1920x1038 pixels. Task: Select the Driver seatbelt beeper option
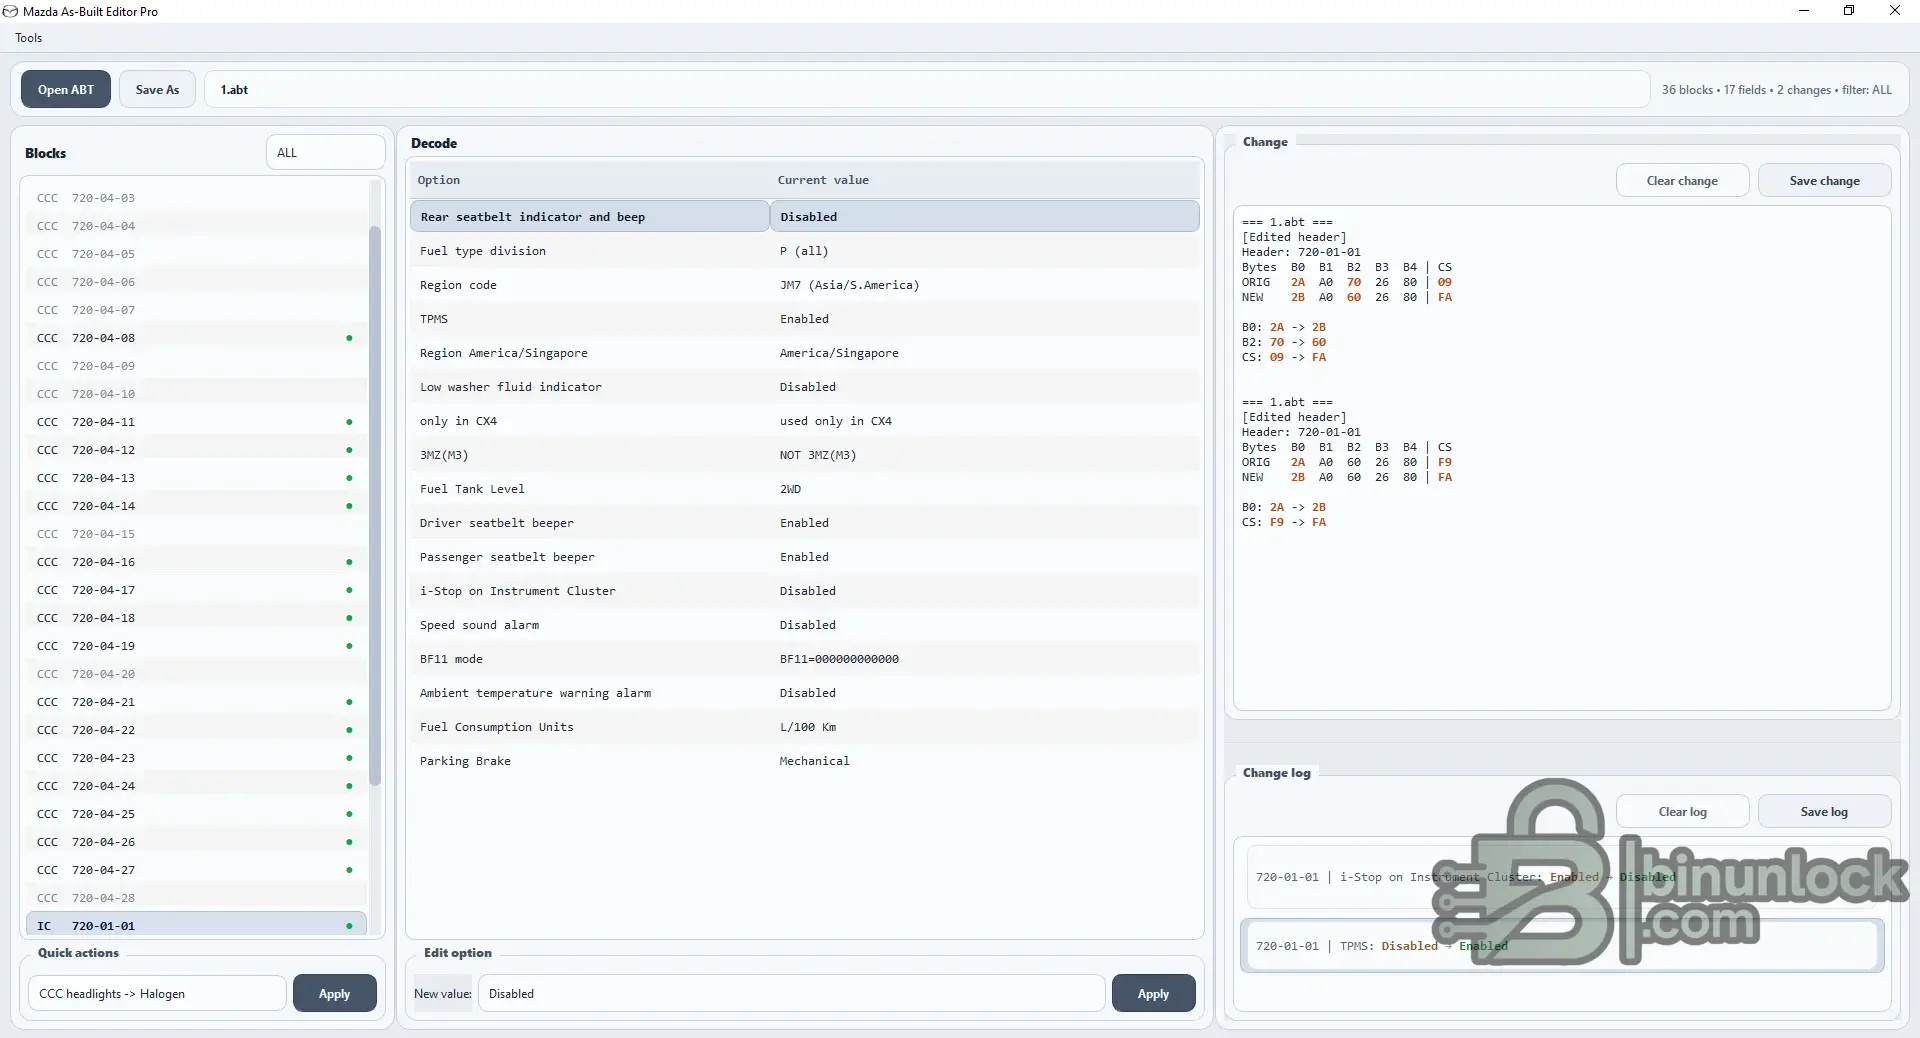coord(804,523)
